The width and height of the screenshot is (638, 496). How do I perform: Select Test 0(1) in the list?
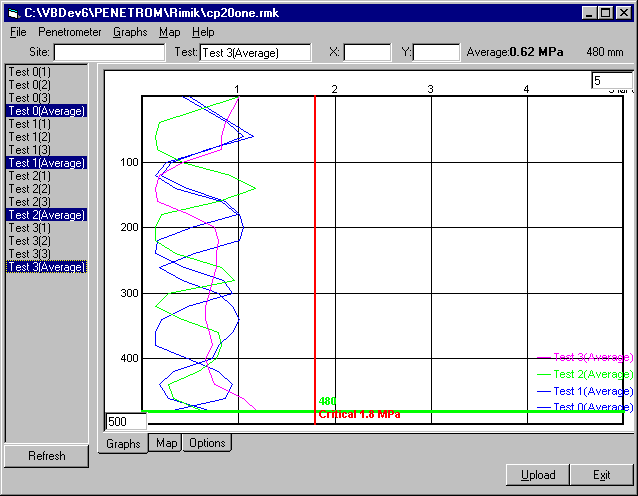coord(46,72)
